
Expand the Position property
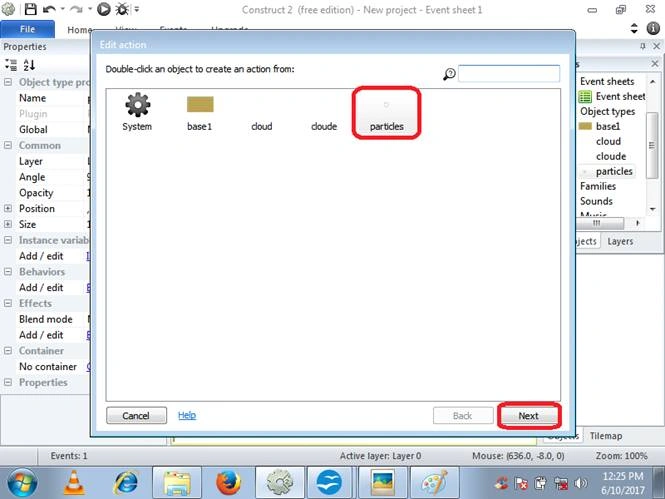click(8, 208)
